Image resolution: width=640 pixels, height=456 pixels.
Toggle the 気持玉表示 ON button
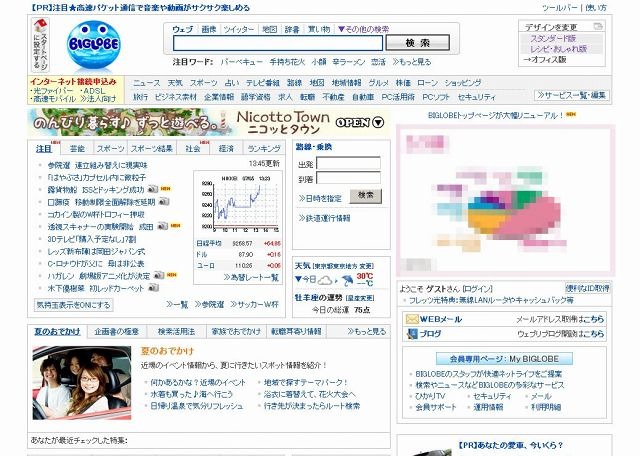73,305
